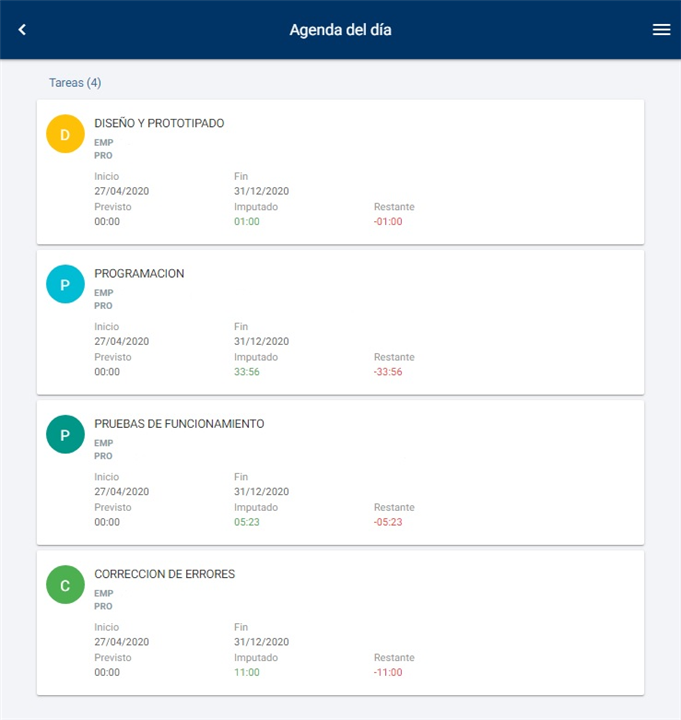The image size is (681, 720).
Task: Click restante value -33:56 in Programacion card
Action: coord(388,372)
